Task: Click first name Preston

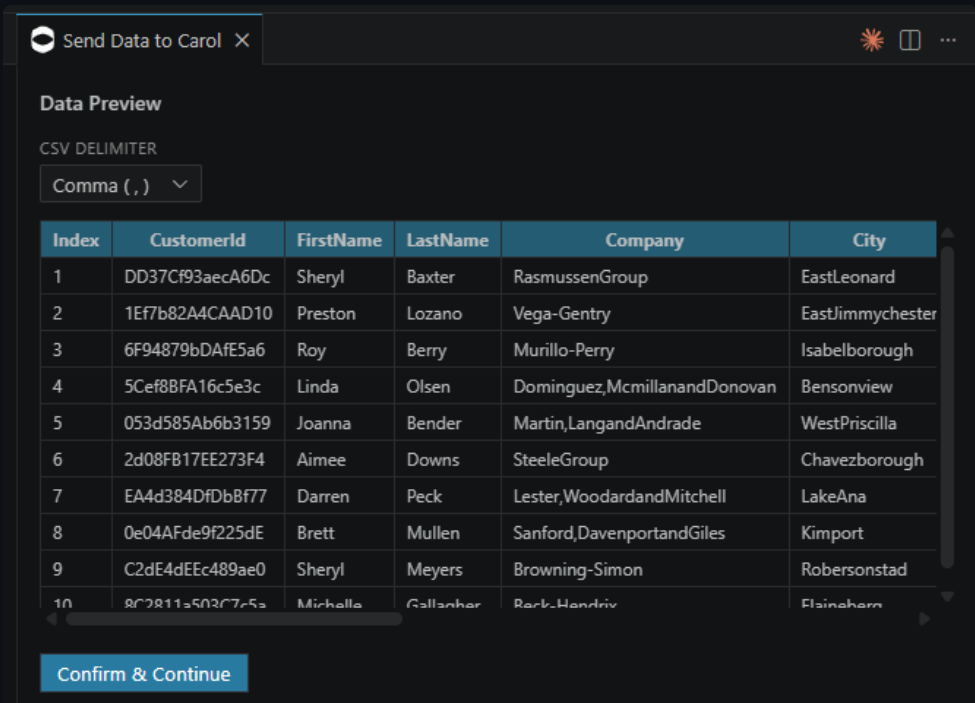Action: coord(326,313)
